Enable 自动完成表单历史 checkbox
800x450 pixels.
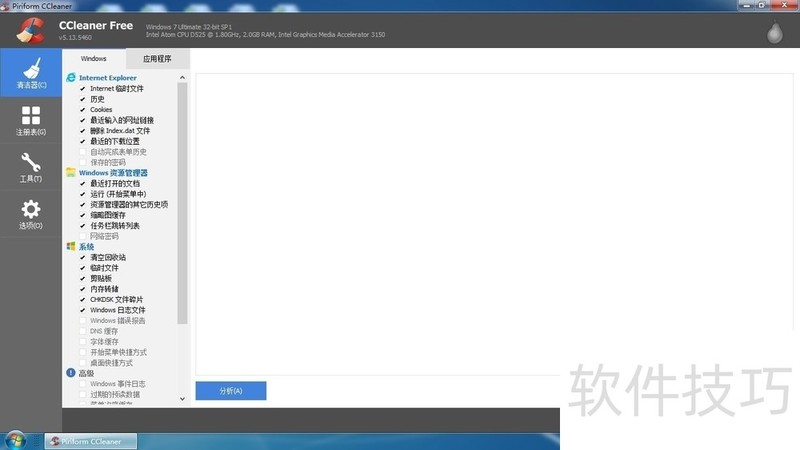(83, 152)
